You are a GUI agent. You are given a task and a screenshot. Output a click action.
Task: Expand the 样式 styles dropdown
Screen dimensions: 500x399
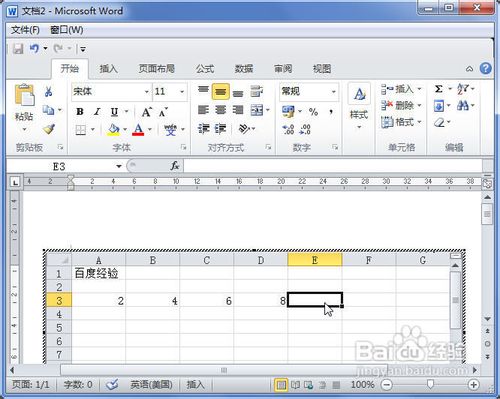click(x=359, y=127)
